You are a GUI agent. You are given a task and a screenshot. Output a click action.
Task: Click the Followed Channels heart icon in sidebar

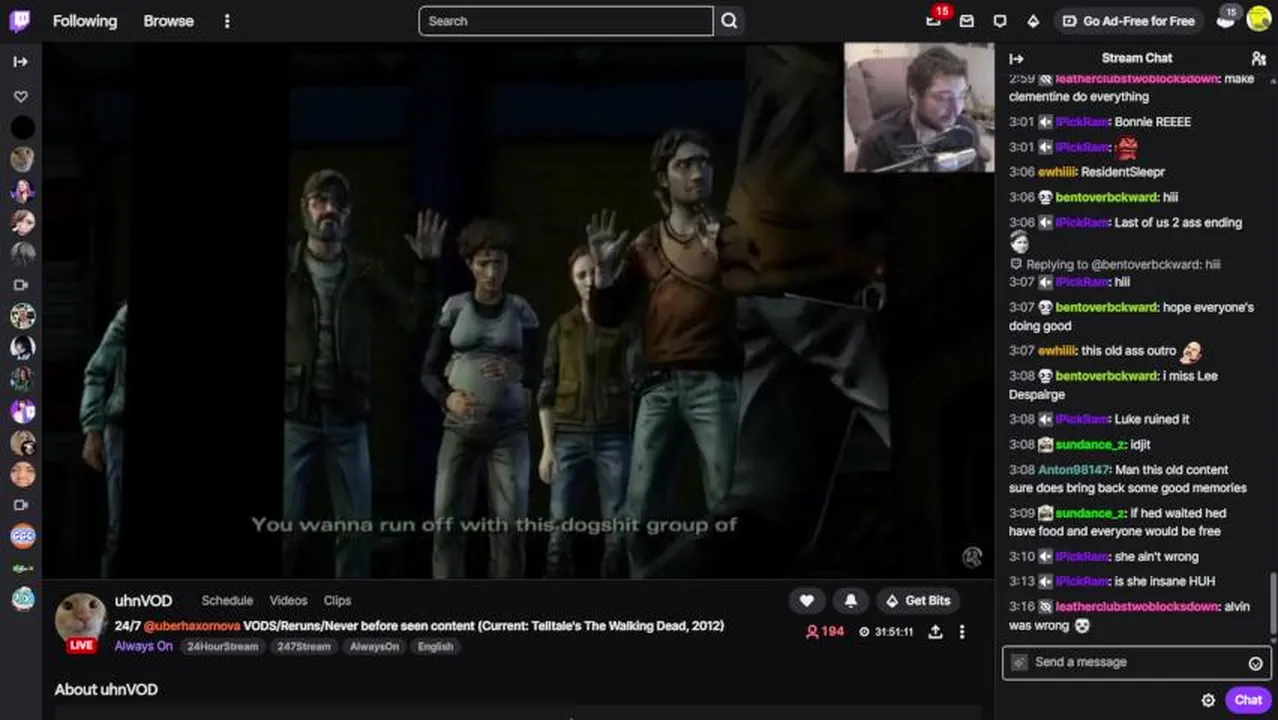click(x=21, y=97)
